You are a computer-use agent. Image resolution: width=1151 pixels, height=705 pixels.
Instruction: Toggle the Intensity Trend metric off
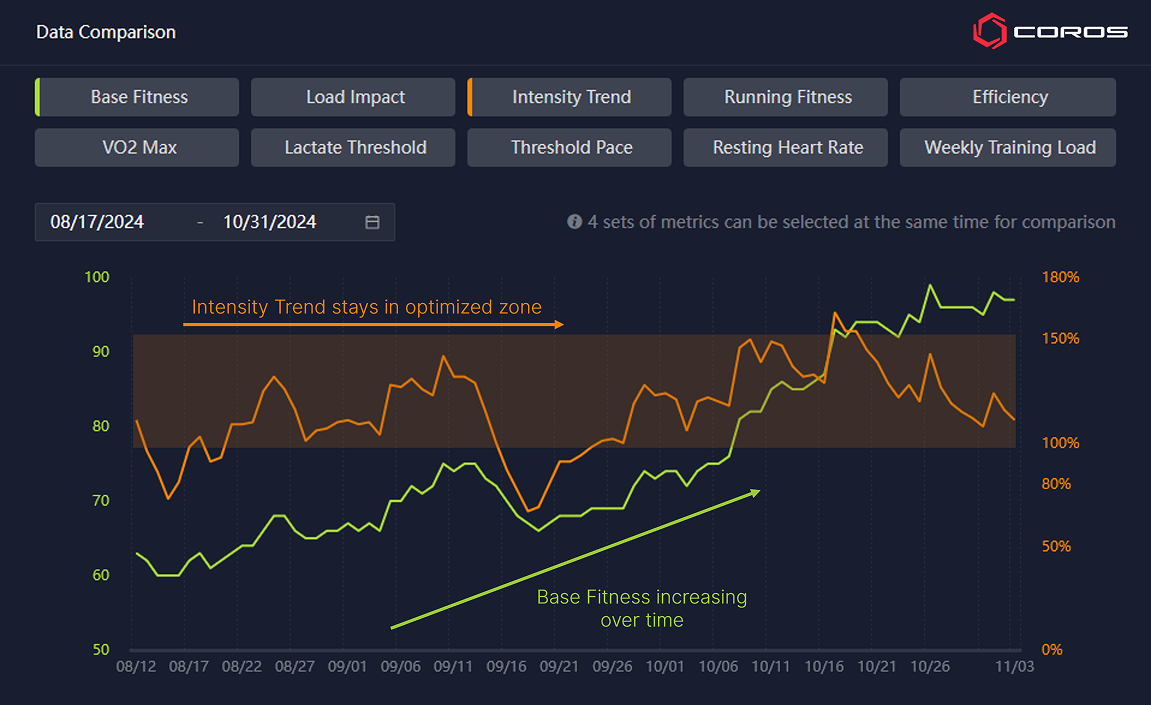click(x=571, y=97)
